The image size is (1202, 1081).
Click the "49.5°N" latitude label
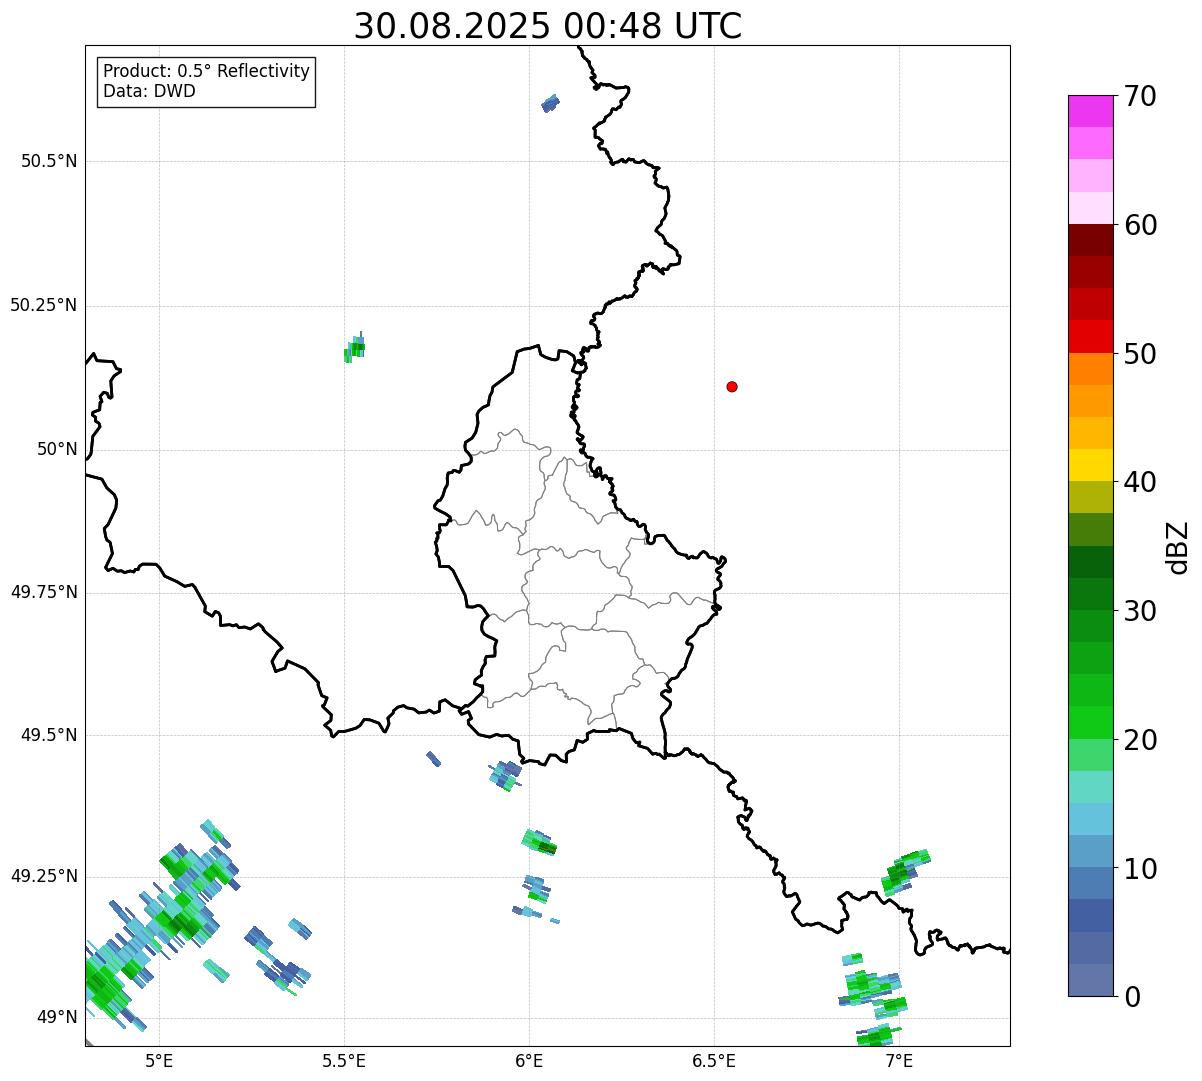point(49,735)
